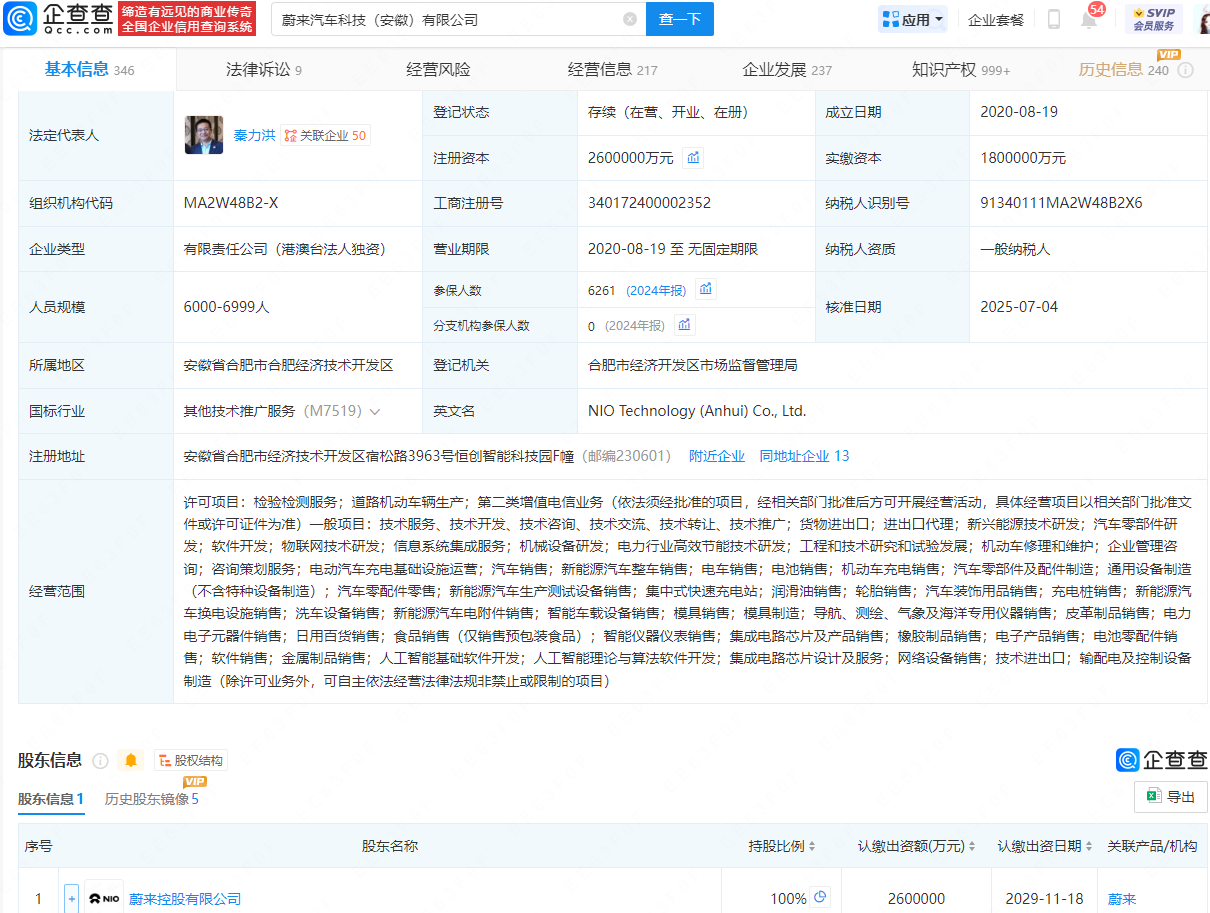Export shareholder info via 导出 button
Viewport: 1210px width, 913px height.
[x=1171, y=797]
